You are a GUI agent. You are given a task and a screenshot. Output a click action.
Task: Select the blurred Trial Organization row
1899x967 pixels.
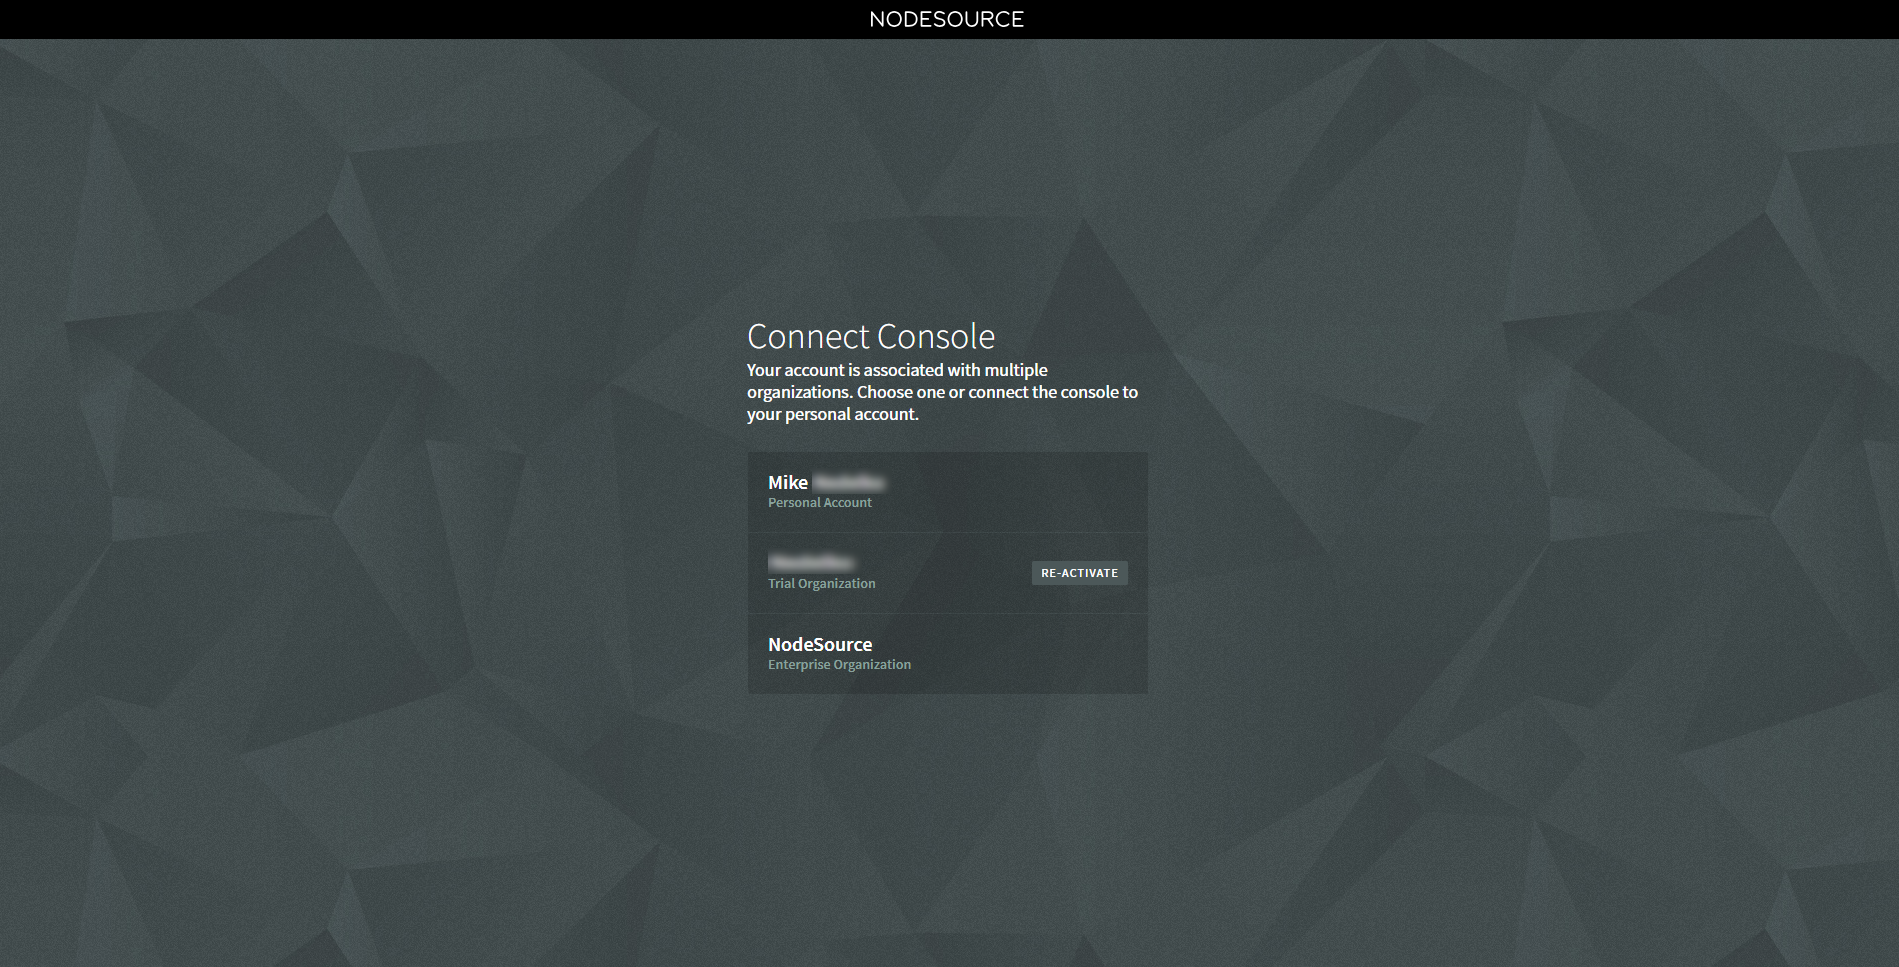coord(947,573)
